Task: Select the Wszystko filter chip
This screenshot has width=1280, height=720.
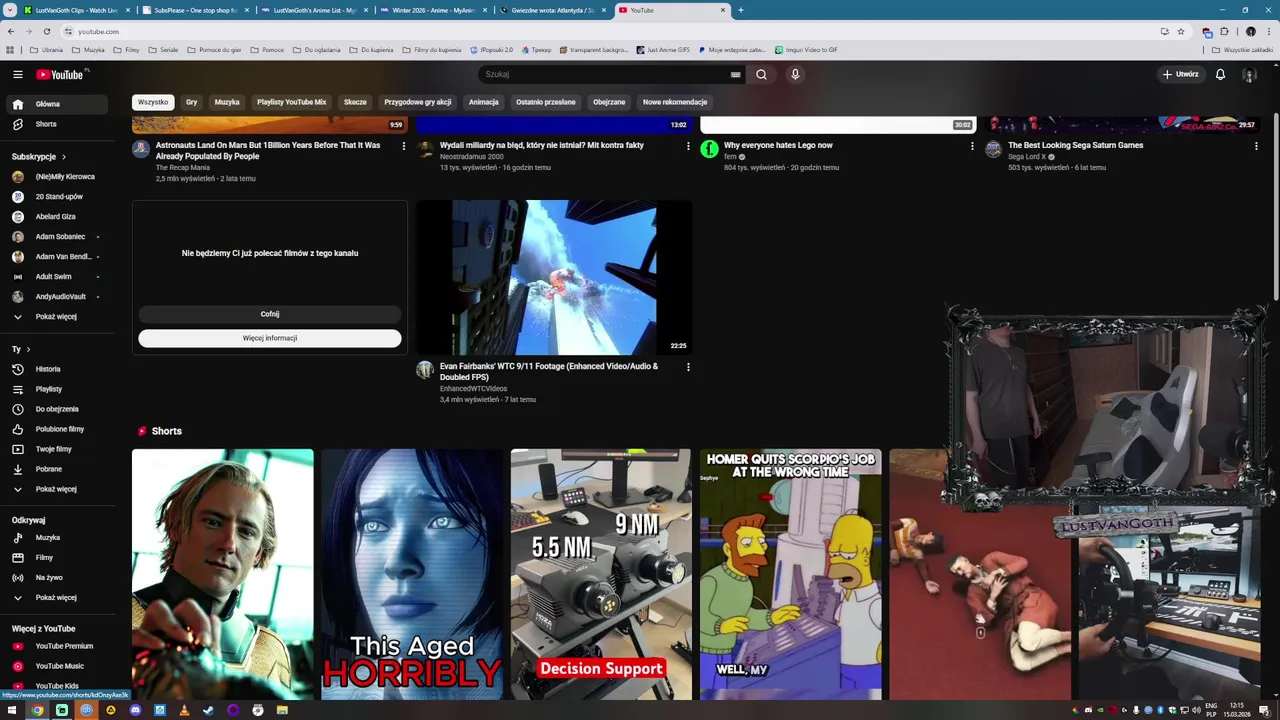Action: [x=153, y=102]
